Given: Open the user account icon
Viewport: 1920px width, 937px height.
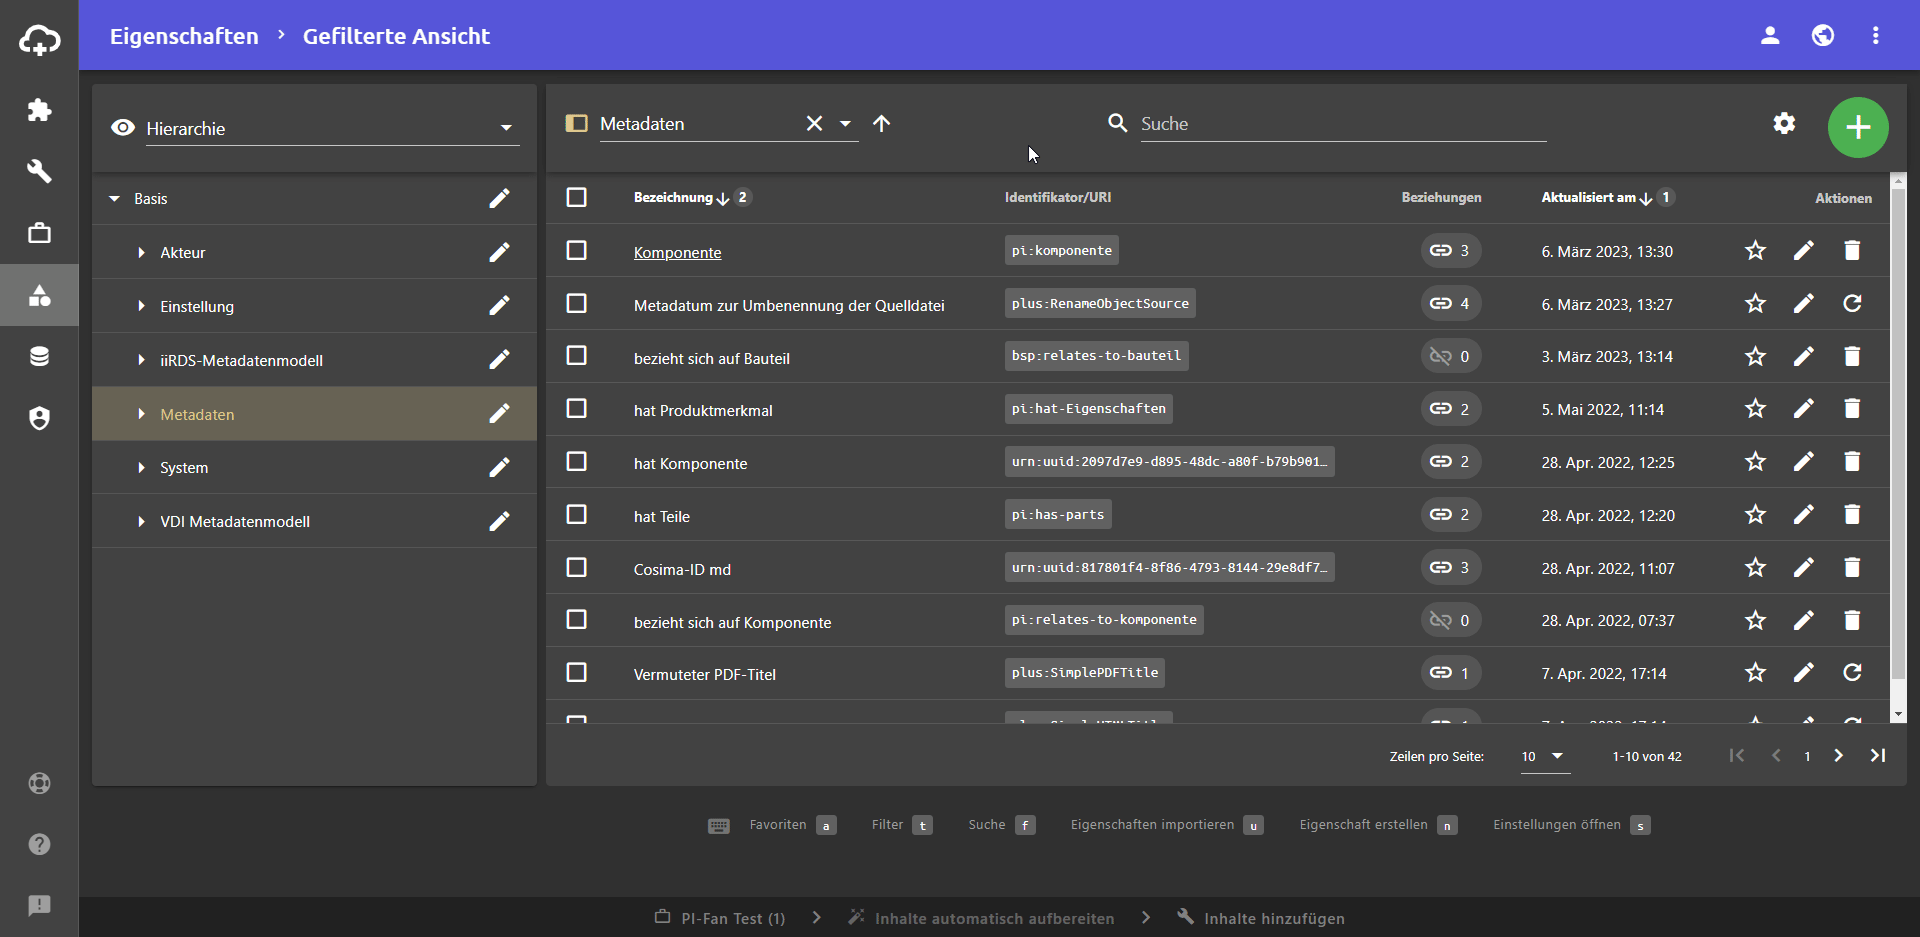Looking at the screenshot, I should point(1770,36).
